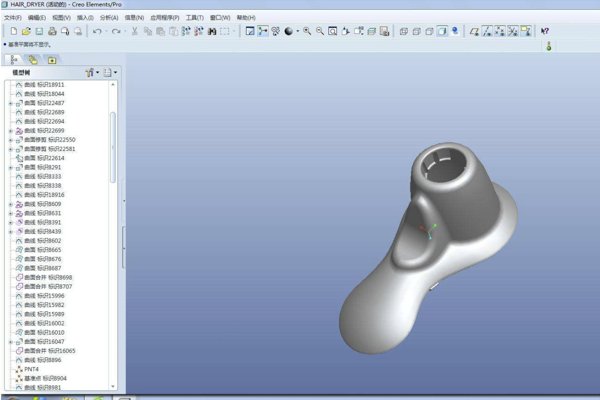The image size is (600, 400).
Task: Select PNT4 in the model tree
Action: point(31,369)
